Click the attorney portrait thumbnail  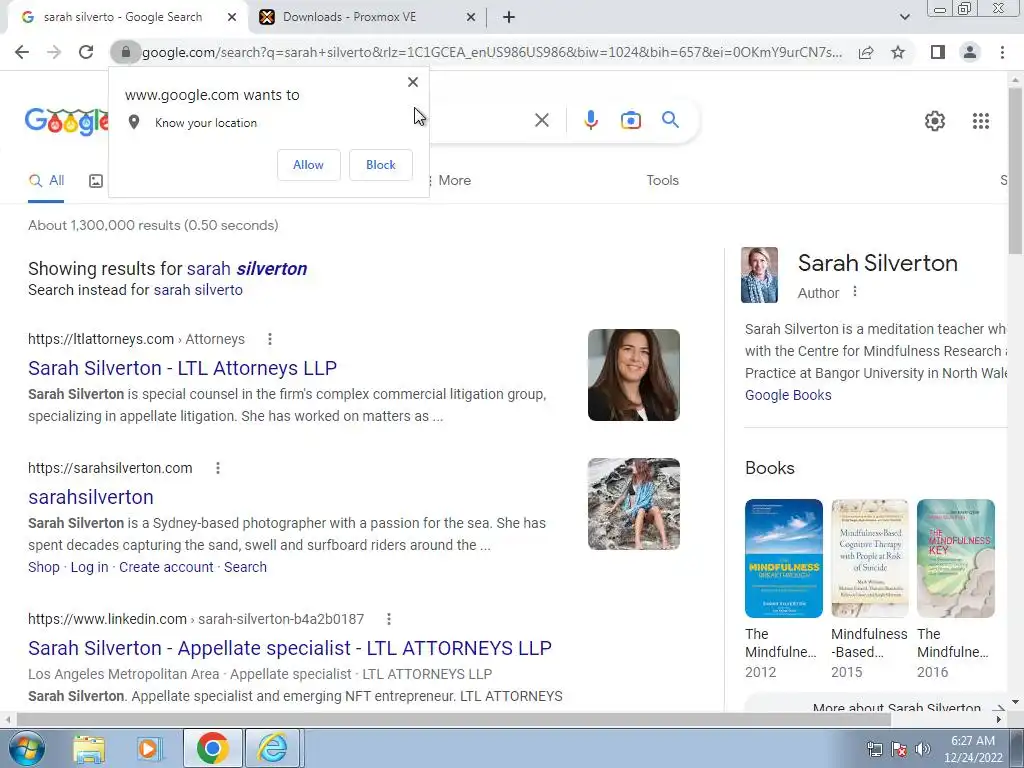pos(633,375)
